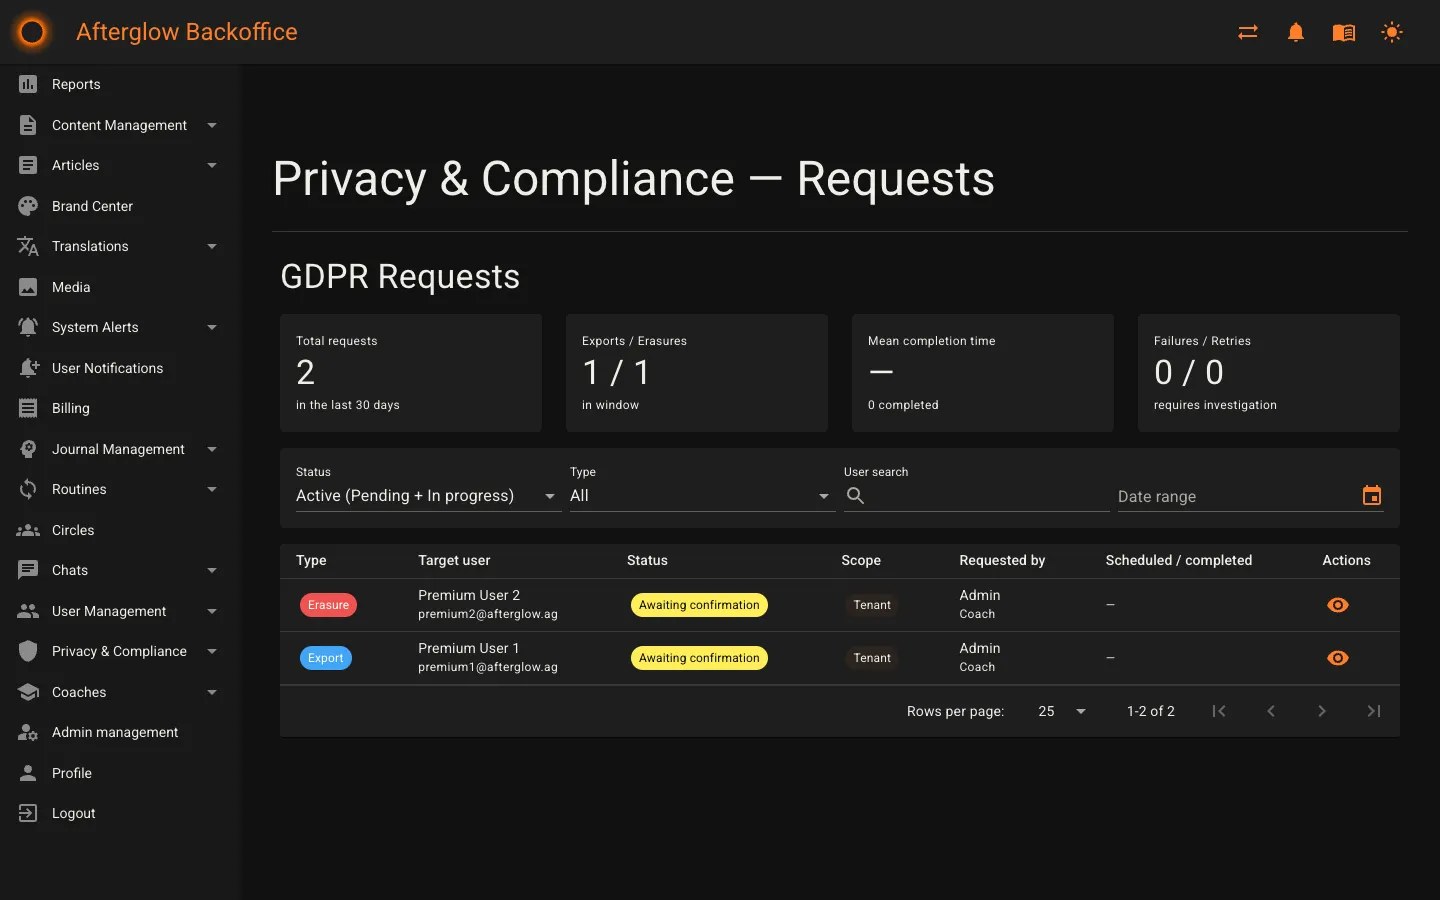Click the Journal Management head icon
This screenshot has width=1440, height=900.
point(28,449)
